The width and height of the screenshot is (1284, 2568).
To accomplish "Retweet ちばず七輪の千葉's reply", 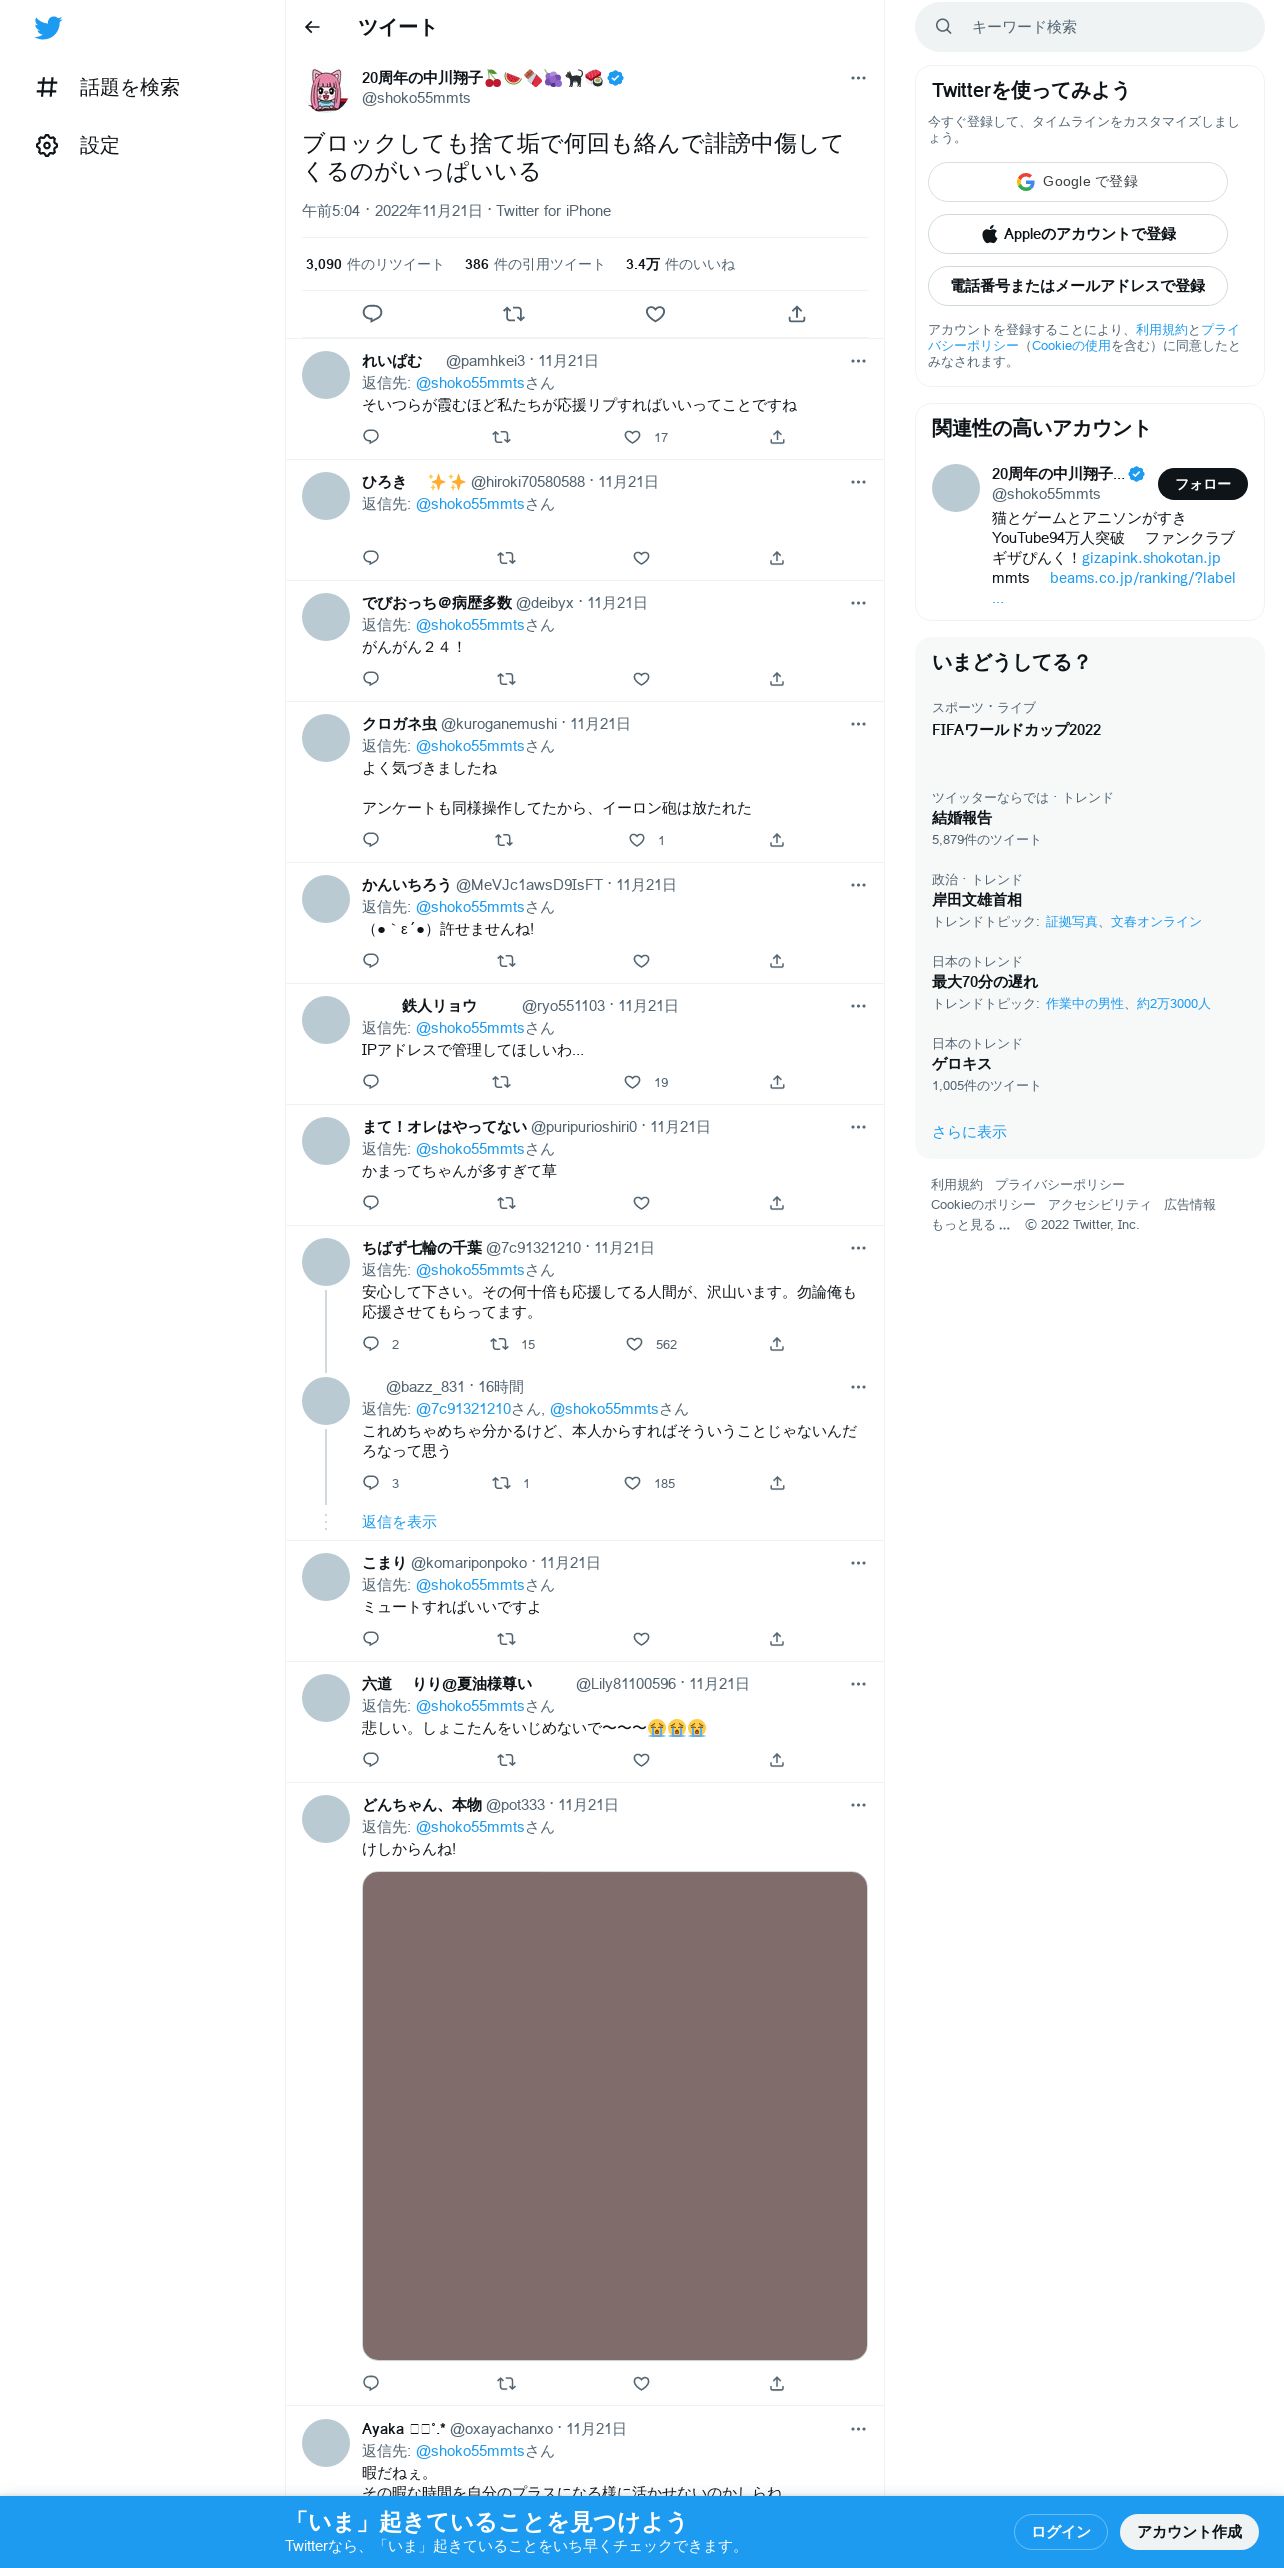I will pos(499,1344).
